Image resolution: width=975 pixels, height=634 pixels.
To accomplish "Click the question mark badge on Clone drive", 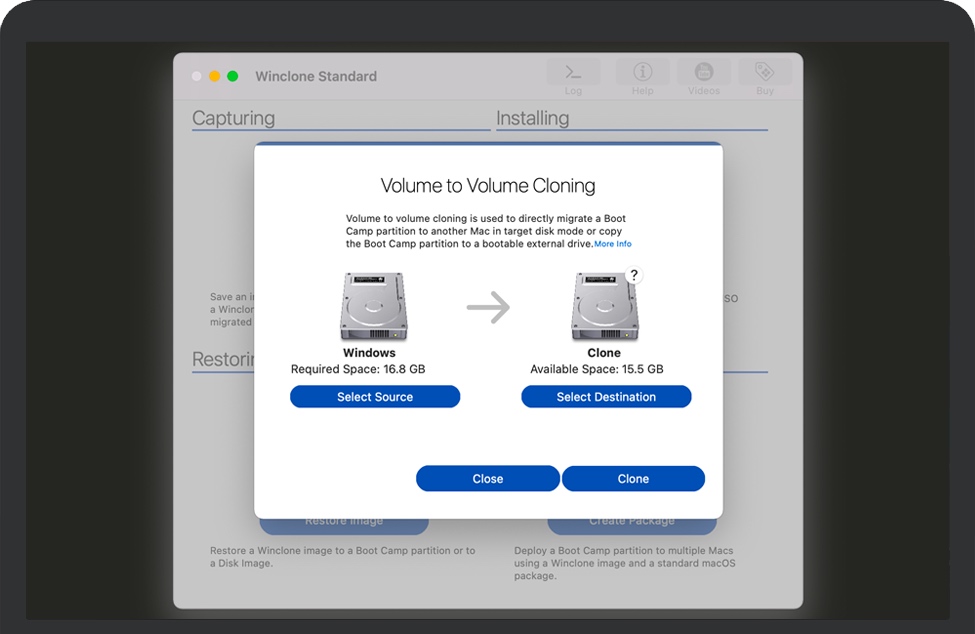I will tap(634, 275).
